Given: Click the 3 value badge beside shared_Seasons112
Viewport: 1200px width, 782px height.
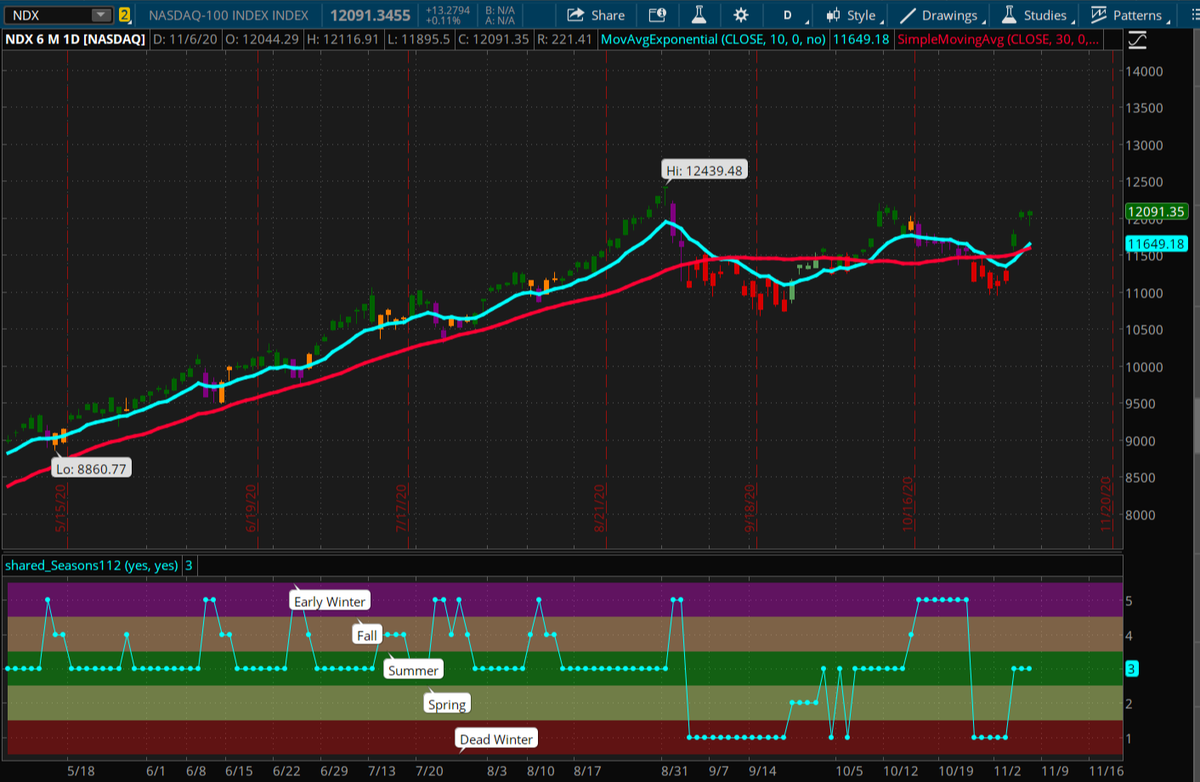Looking at the screenshot, I should [x=188, y=565].
